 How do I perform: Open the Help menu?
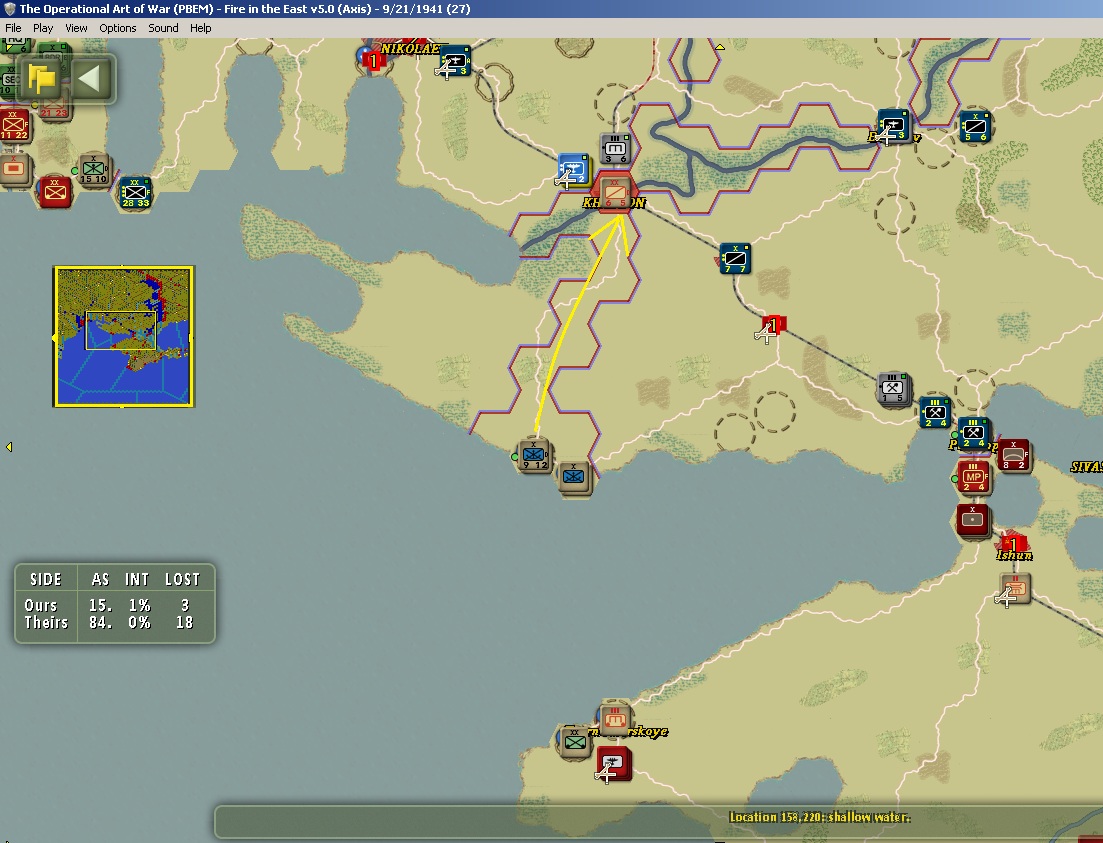pos(200,28)
